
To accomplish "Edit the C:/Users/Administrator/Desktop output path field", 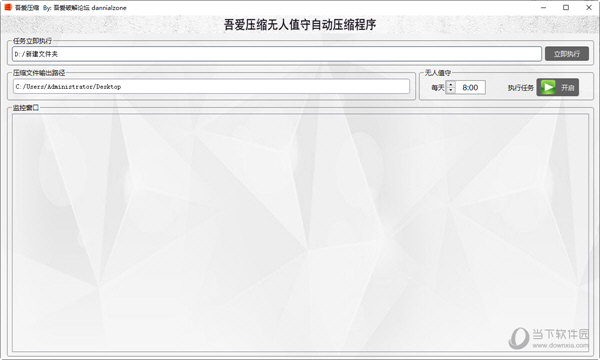I will click(211, 86).
